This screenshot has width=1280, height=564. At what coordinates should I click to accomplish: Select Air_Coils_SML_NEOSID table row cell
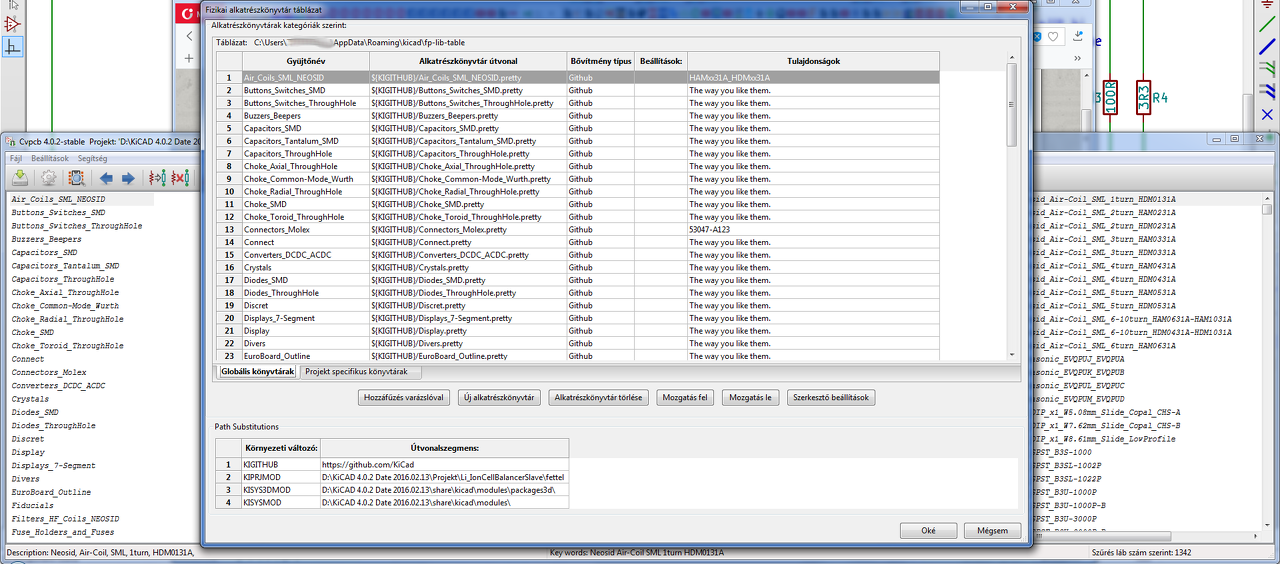[305, 77]
